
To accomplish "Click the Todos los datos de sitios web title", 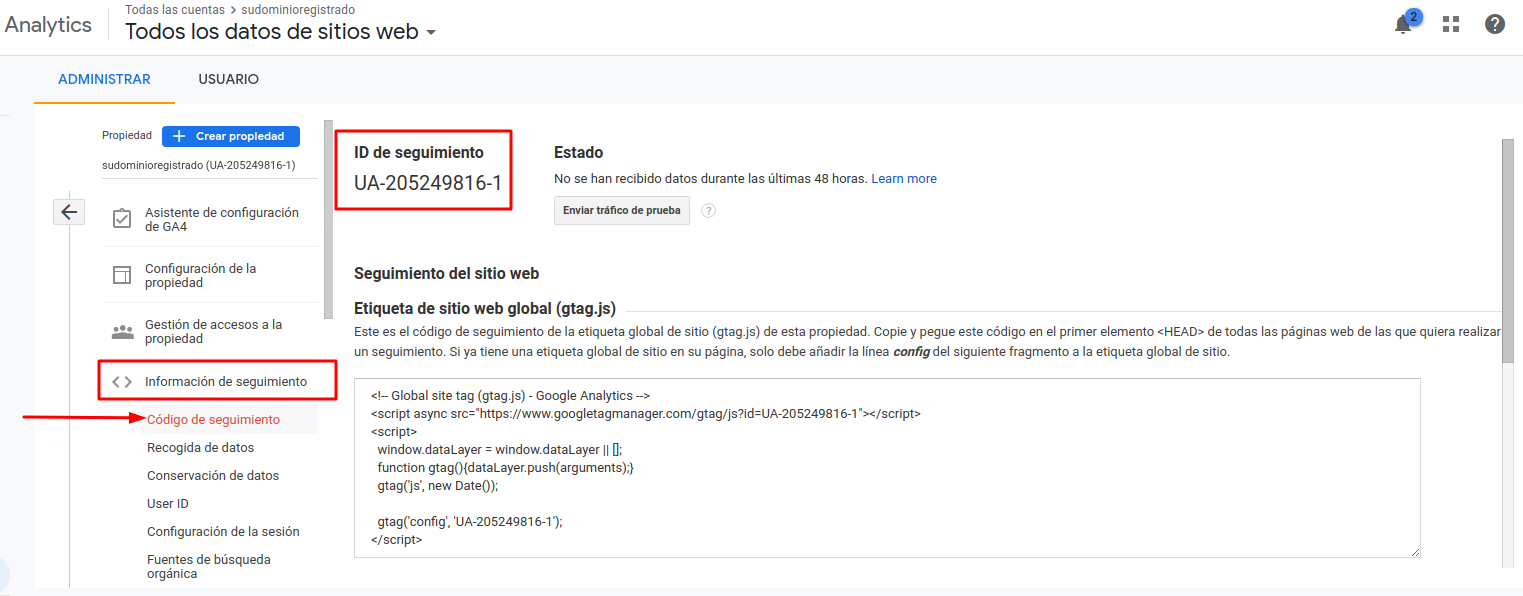I will click(x=272, y=31).
